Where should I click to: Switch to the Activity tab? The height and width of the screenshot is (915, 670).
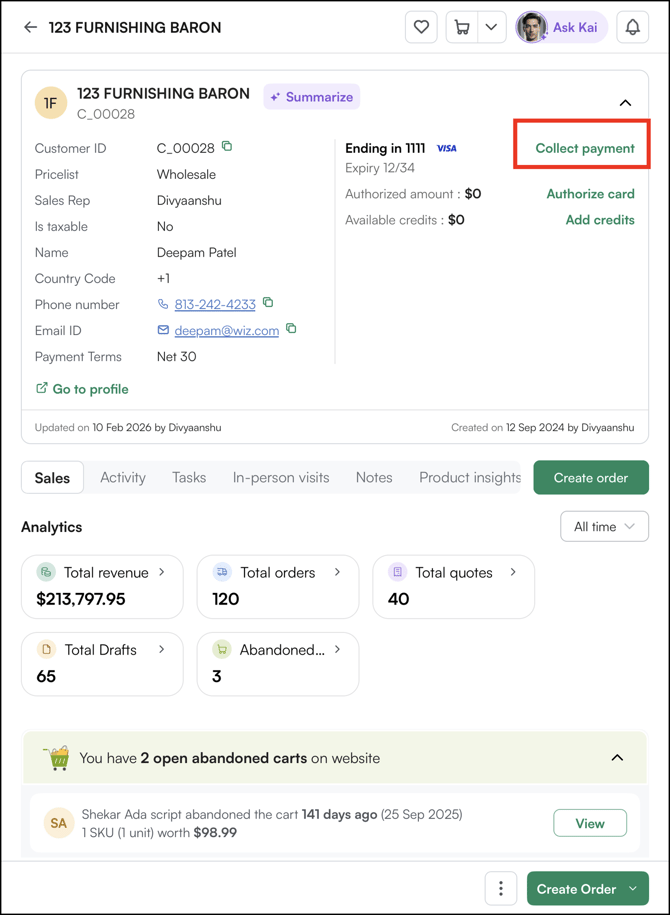click(x=123, y=478)
